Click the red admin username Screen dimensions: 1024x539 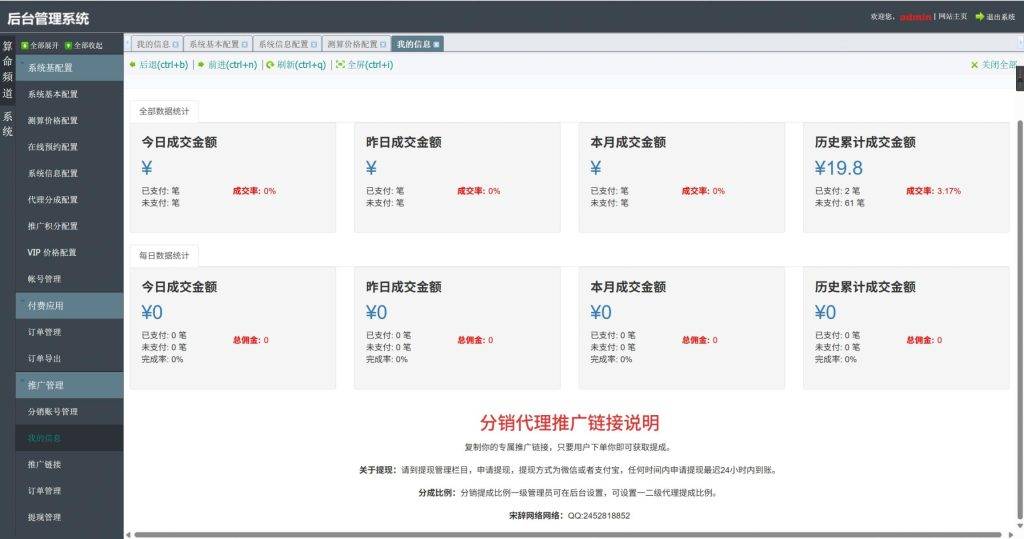[916, 17]
